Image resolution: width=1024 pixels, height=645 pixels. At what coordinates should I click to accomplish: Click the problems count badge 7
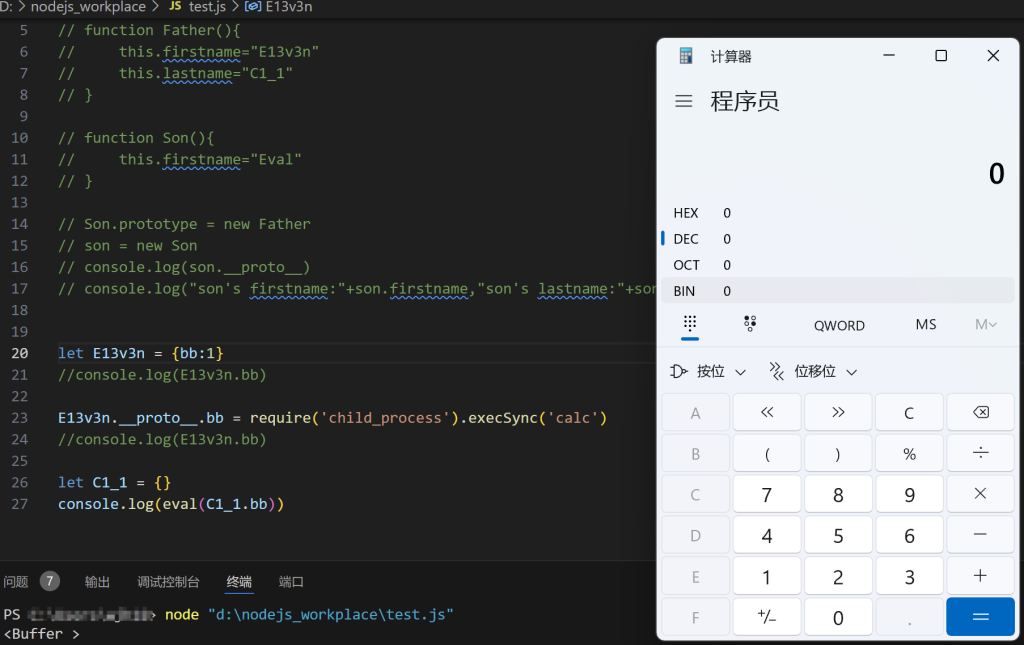pos(50,580)
